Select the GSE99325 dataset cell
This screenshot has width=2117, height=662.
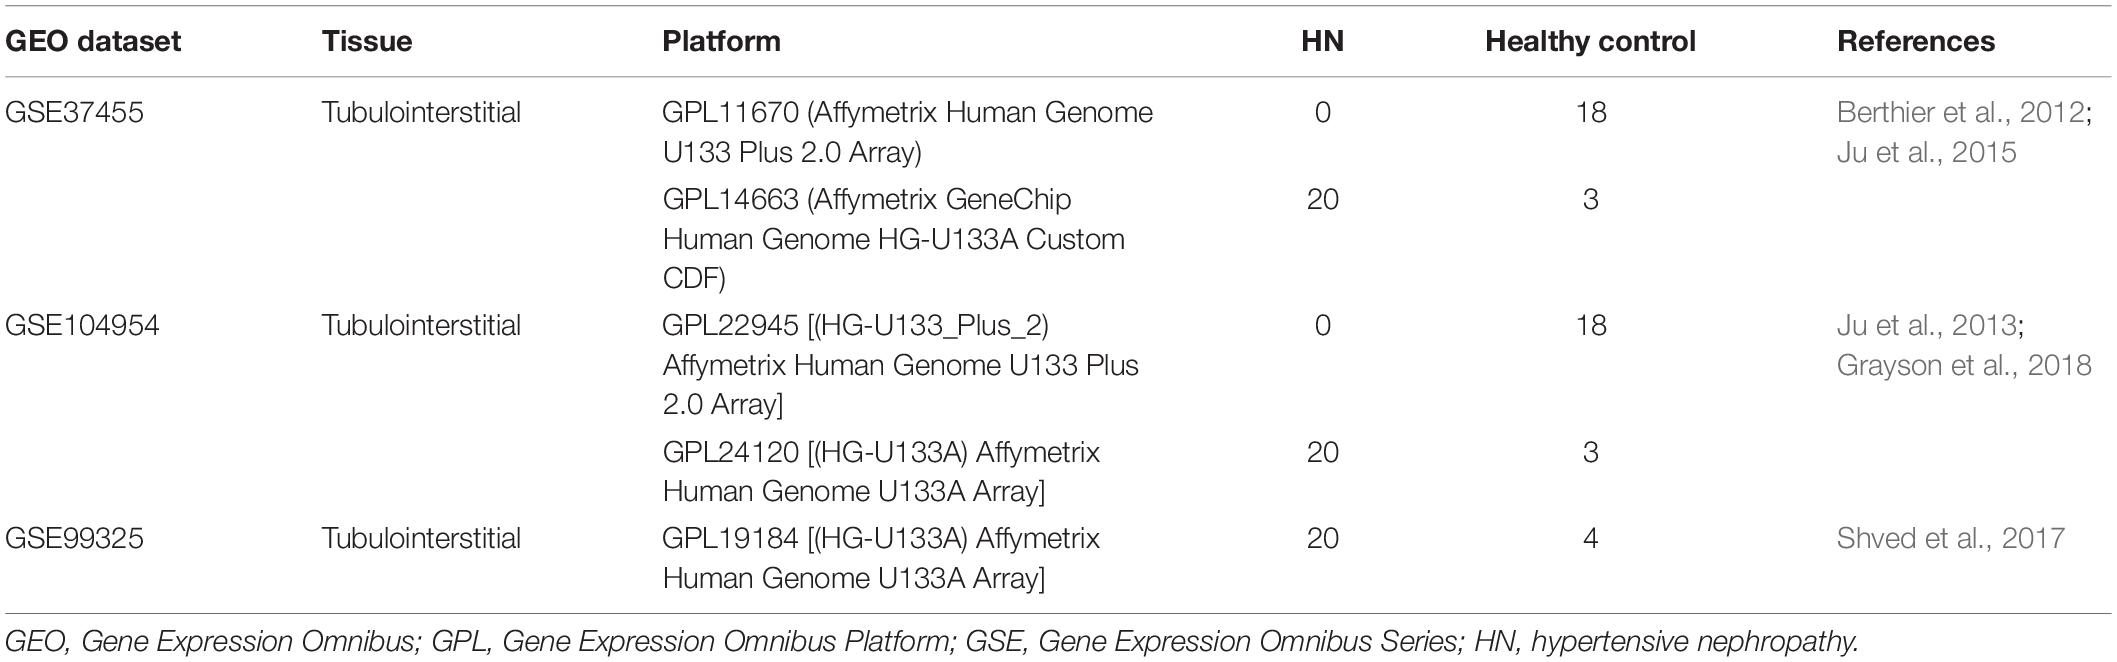(75, 538)
